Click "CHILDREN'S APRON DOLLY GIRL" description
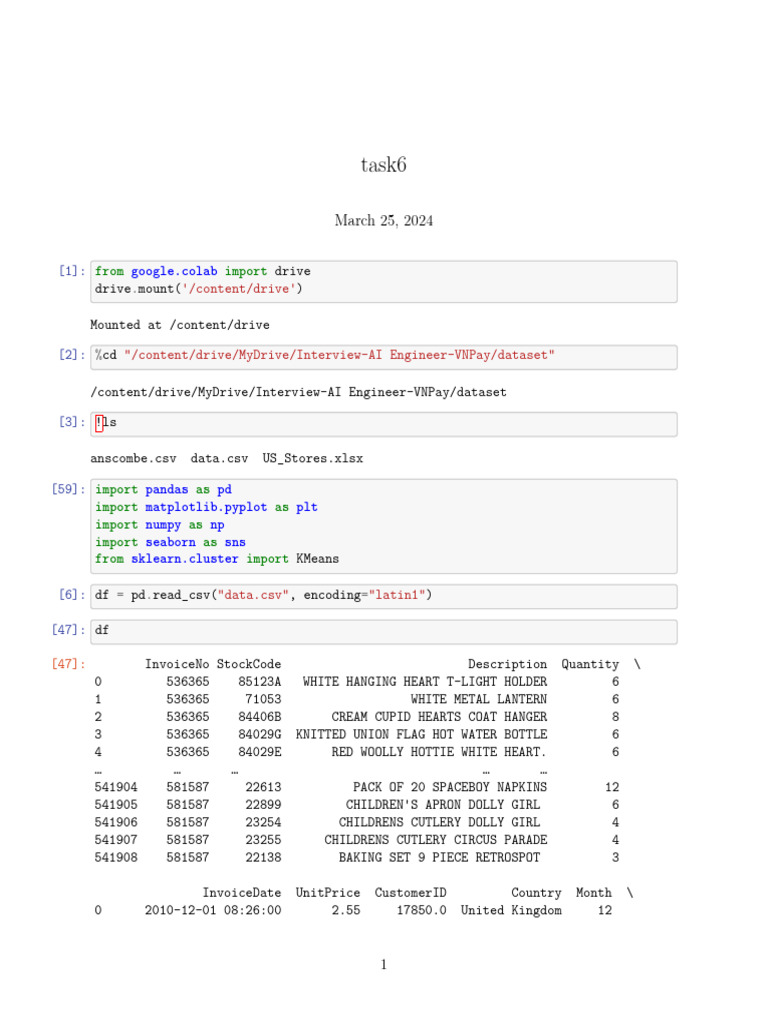This screenshot has width=768, height=1024. (443, 805)
